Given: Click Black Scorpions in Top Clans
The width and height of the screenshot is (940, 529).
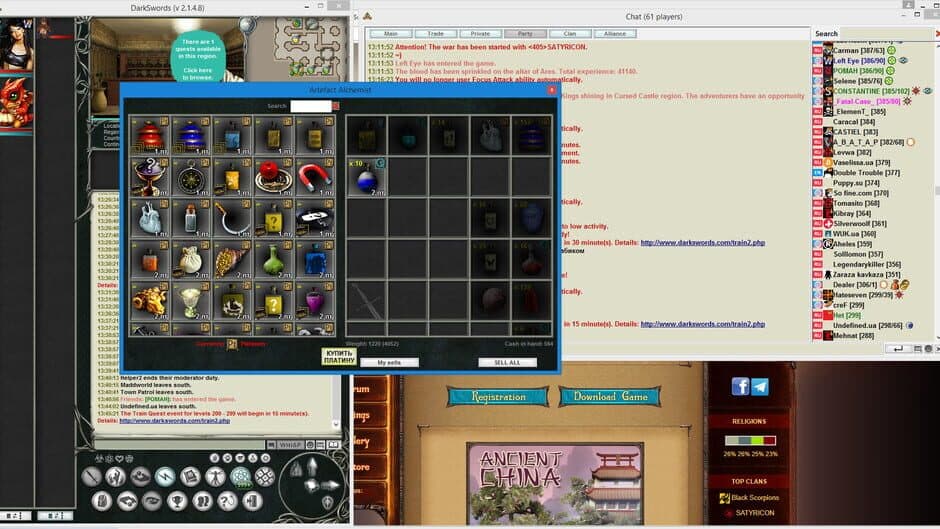Looking at the screenshot, I should click(755, 498).
